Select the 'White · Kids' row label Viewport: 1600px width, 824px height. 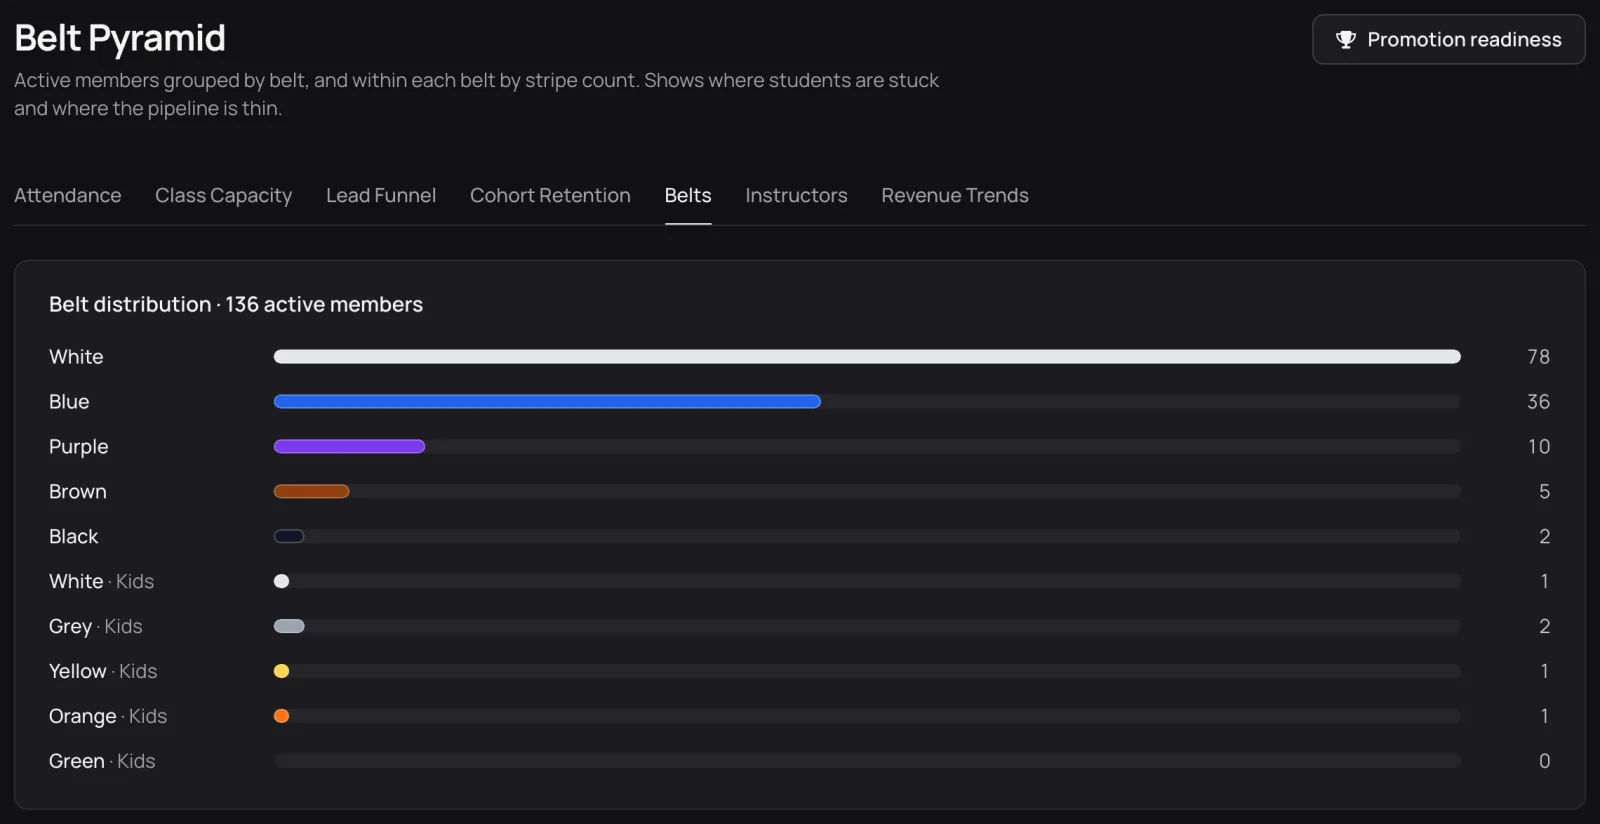pyautogui.click(x=101, y=582)
